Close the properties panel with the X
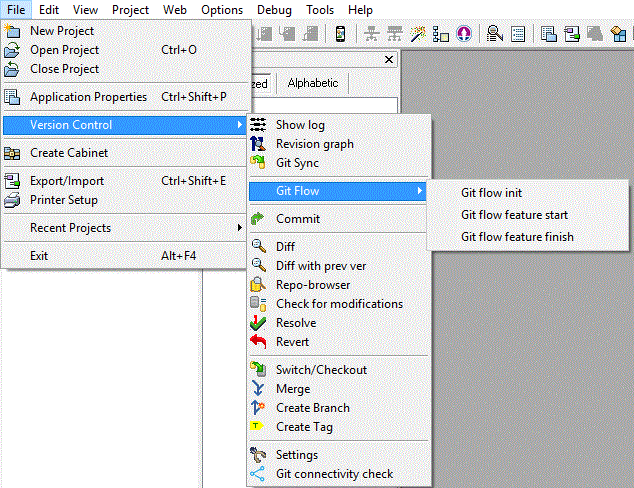634x488 pixels. (x=389, y=60)
